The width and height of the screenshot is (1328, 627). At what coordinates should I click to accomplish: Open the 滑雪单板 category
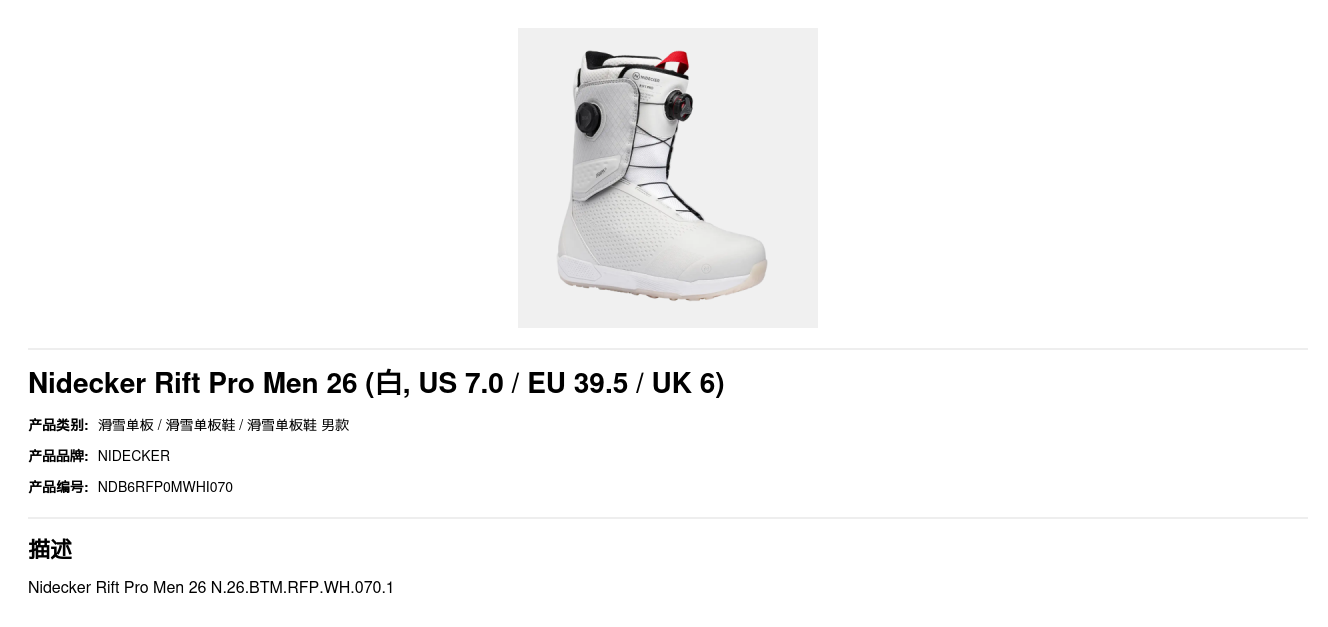126,425
